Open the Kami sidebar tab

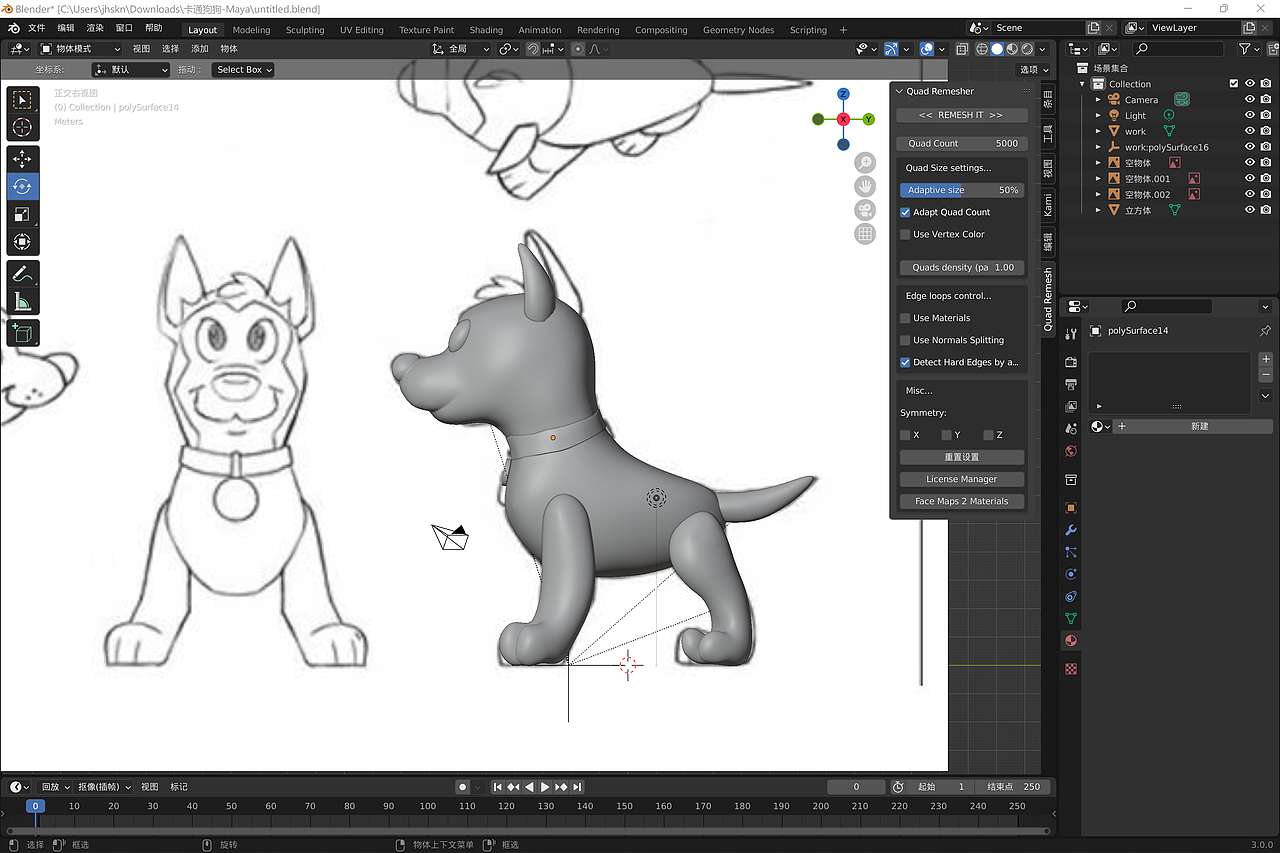coord(1048,205)
